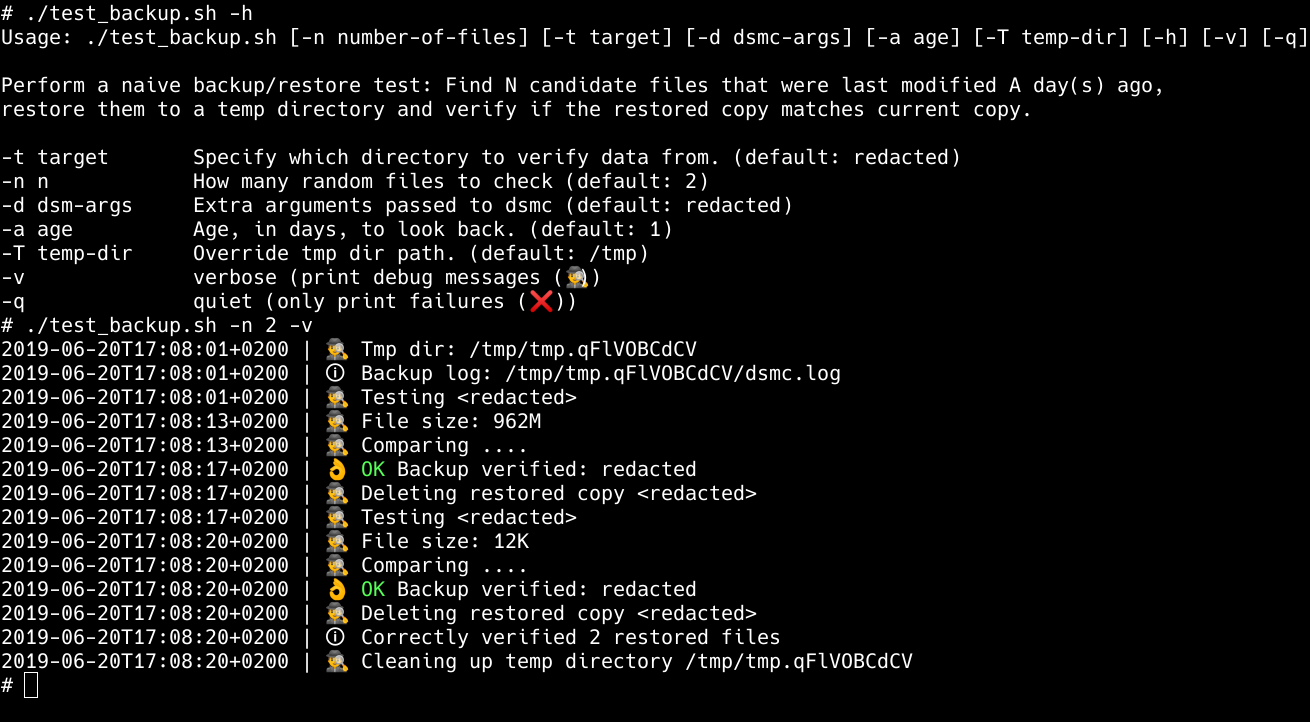The height and width of the screenshot is (722, 1310).
Task: Click the red cross emoji in quiet option
Action: point(541,301)
